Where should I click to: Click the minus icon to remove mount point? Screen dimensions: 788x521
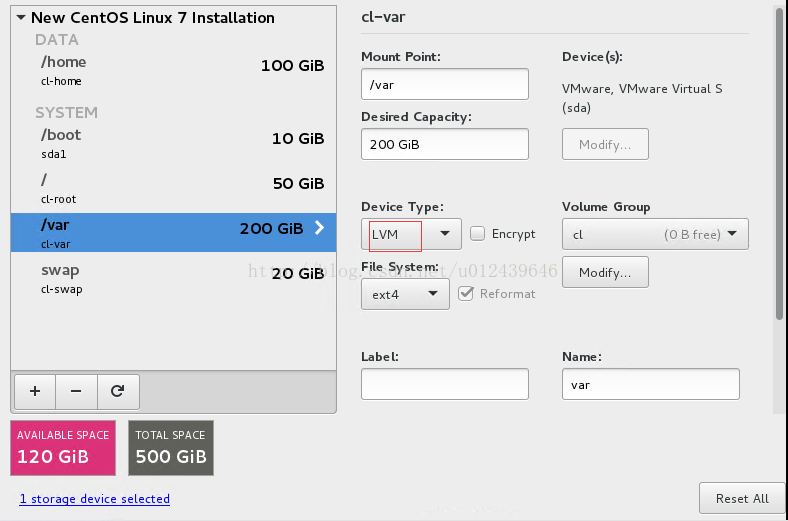click(76, 391)
